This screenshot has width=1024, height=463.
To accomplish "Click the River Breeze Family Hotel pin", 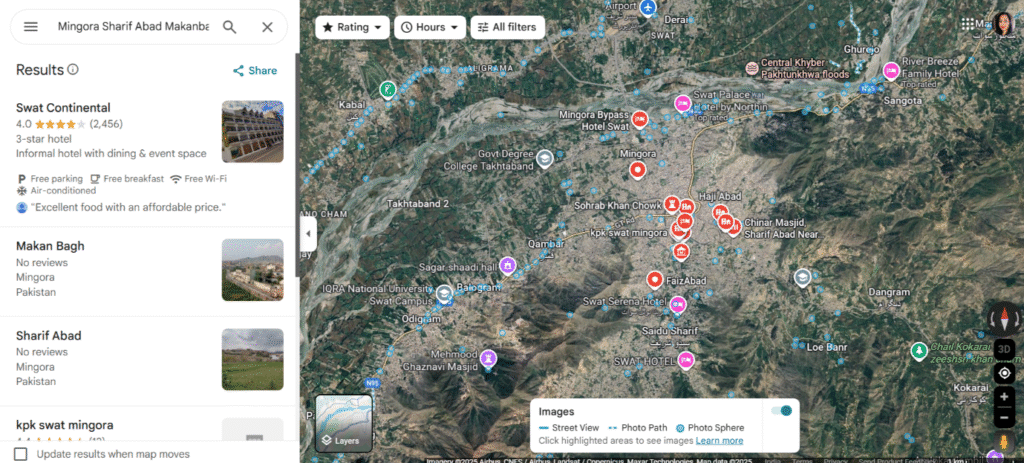I will (891, 71).
